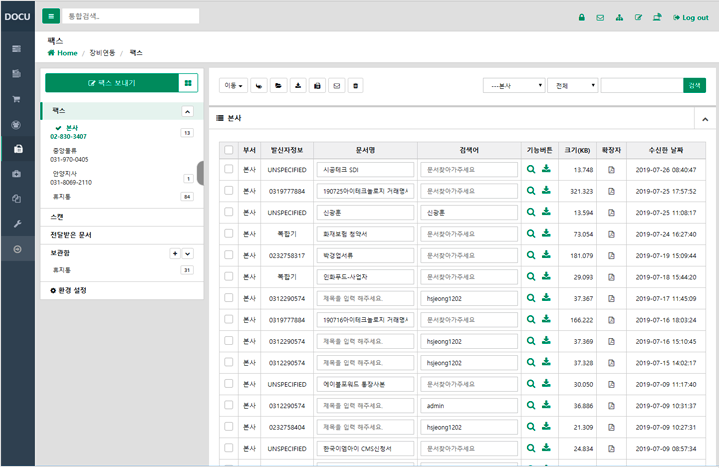
Task: Preview the 화재보험 청약서 document with magnifier
Action: [531, 233]
